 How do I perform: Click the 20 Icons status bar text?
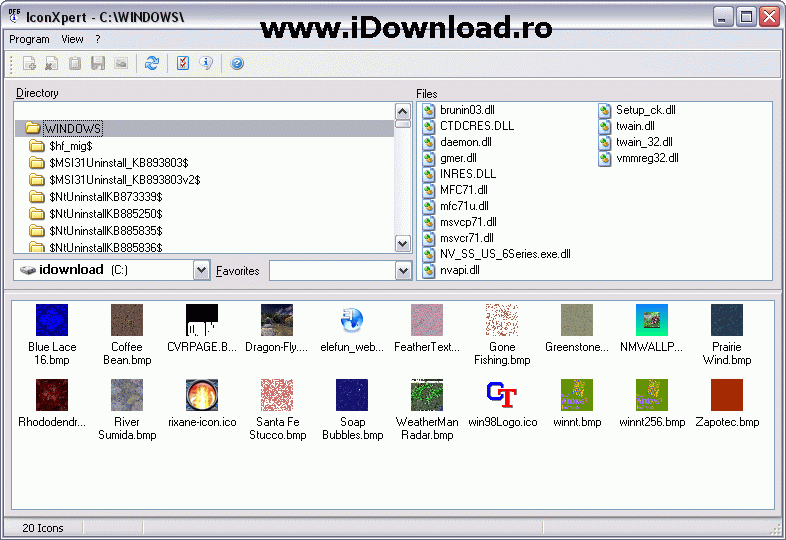(43, 528)
